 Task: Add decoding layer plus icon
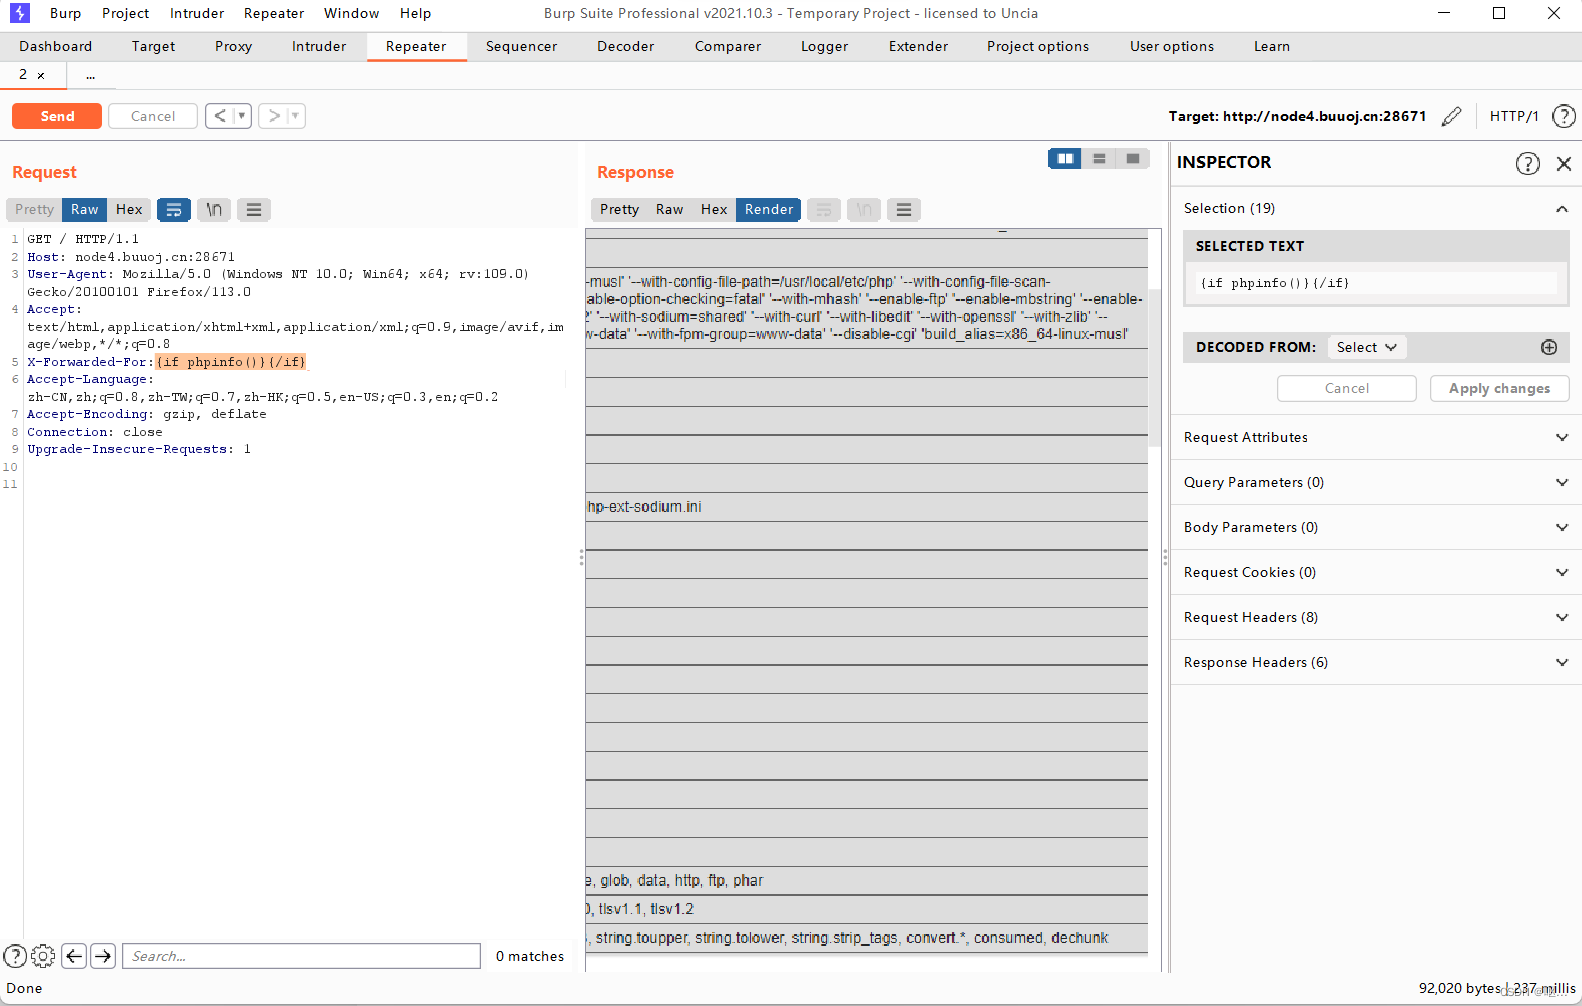(x=1549, y=347)
